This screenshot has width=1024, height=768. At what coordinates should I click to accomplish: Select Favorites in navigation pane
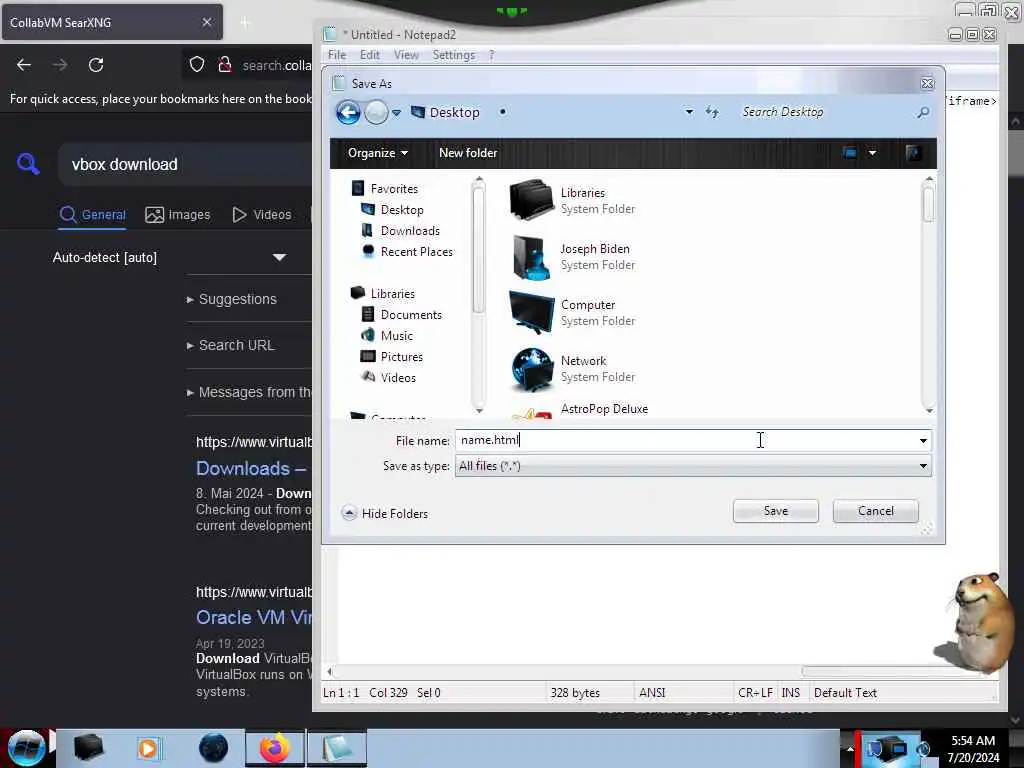click(394, 189)
